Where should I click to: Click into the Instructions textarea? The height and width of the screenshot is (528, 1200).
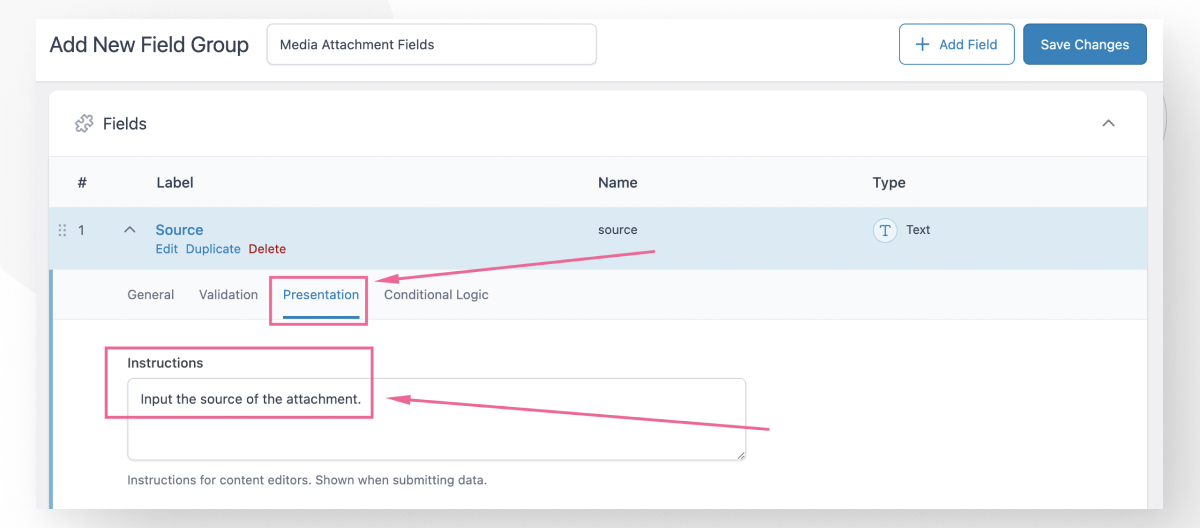pyautogui.click(x=436, y=419)
